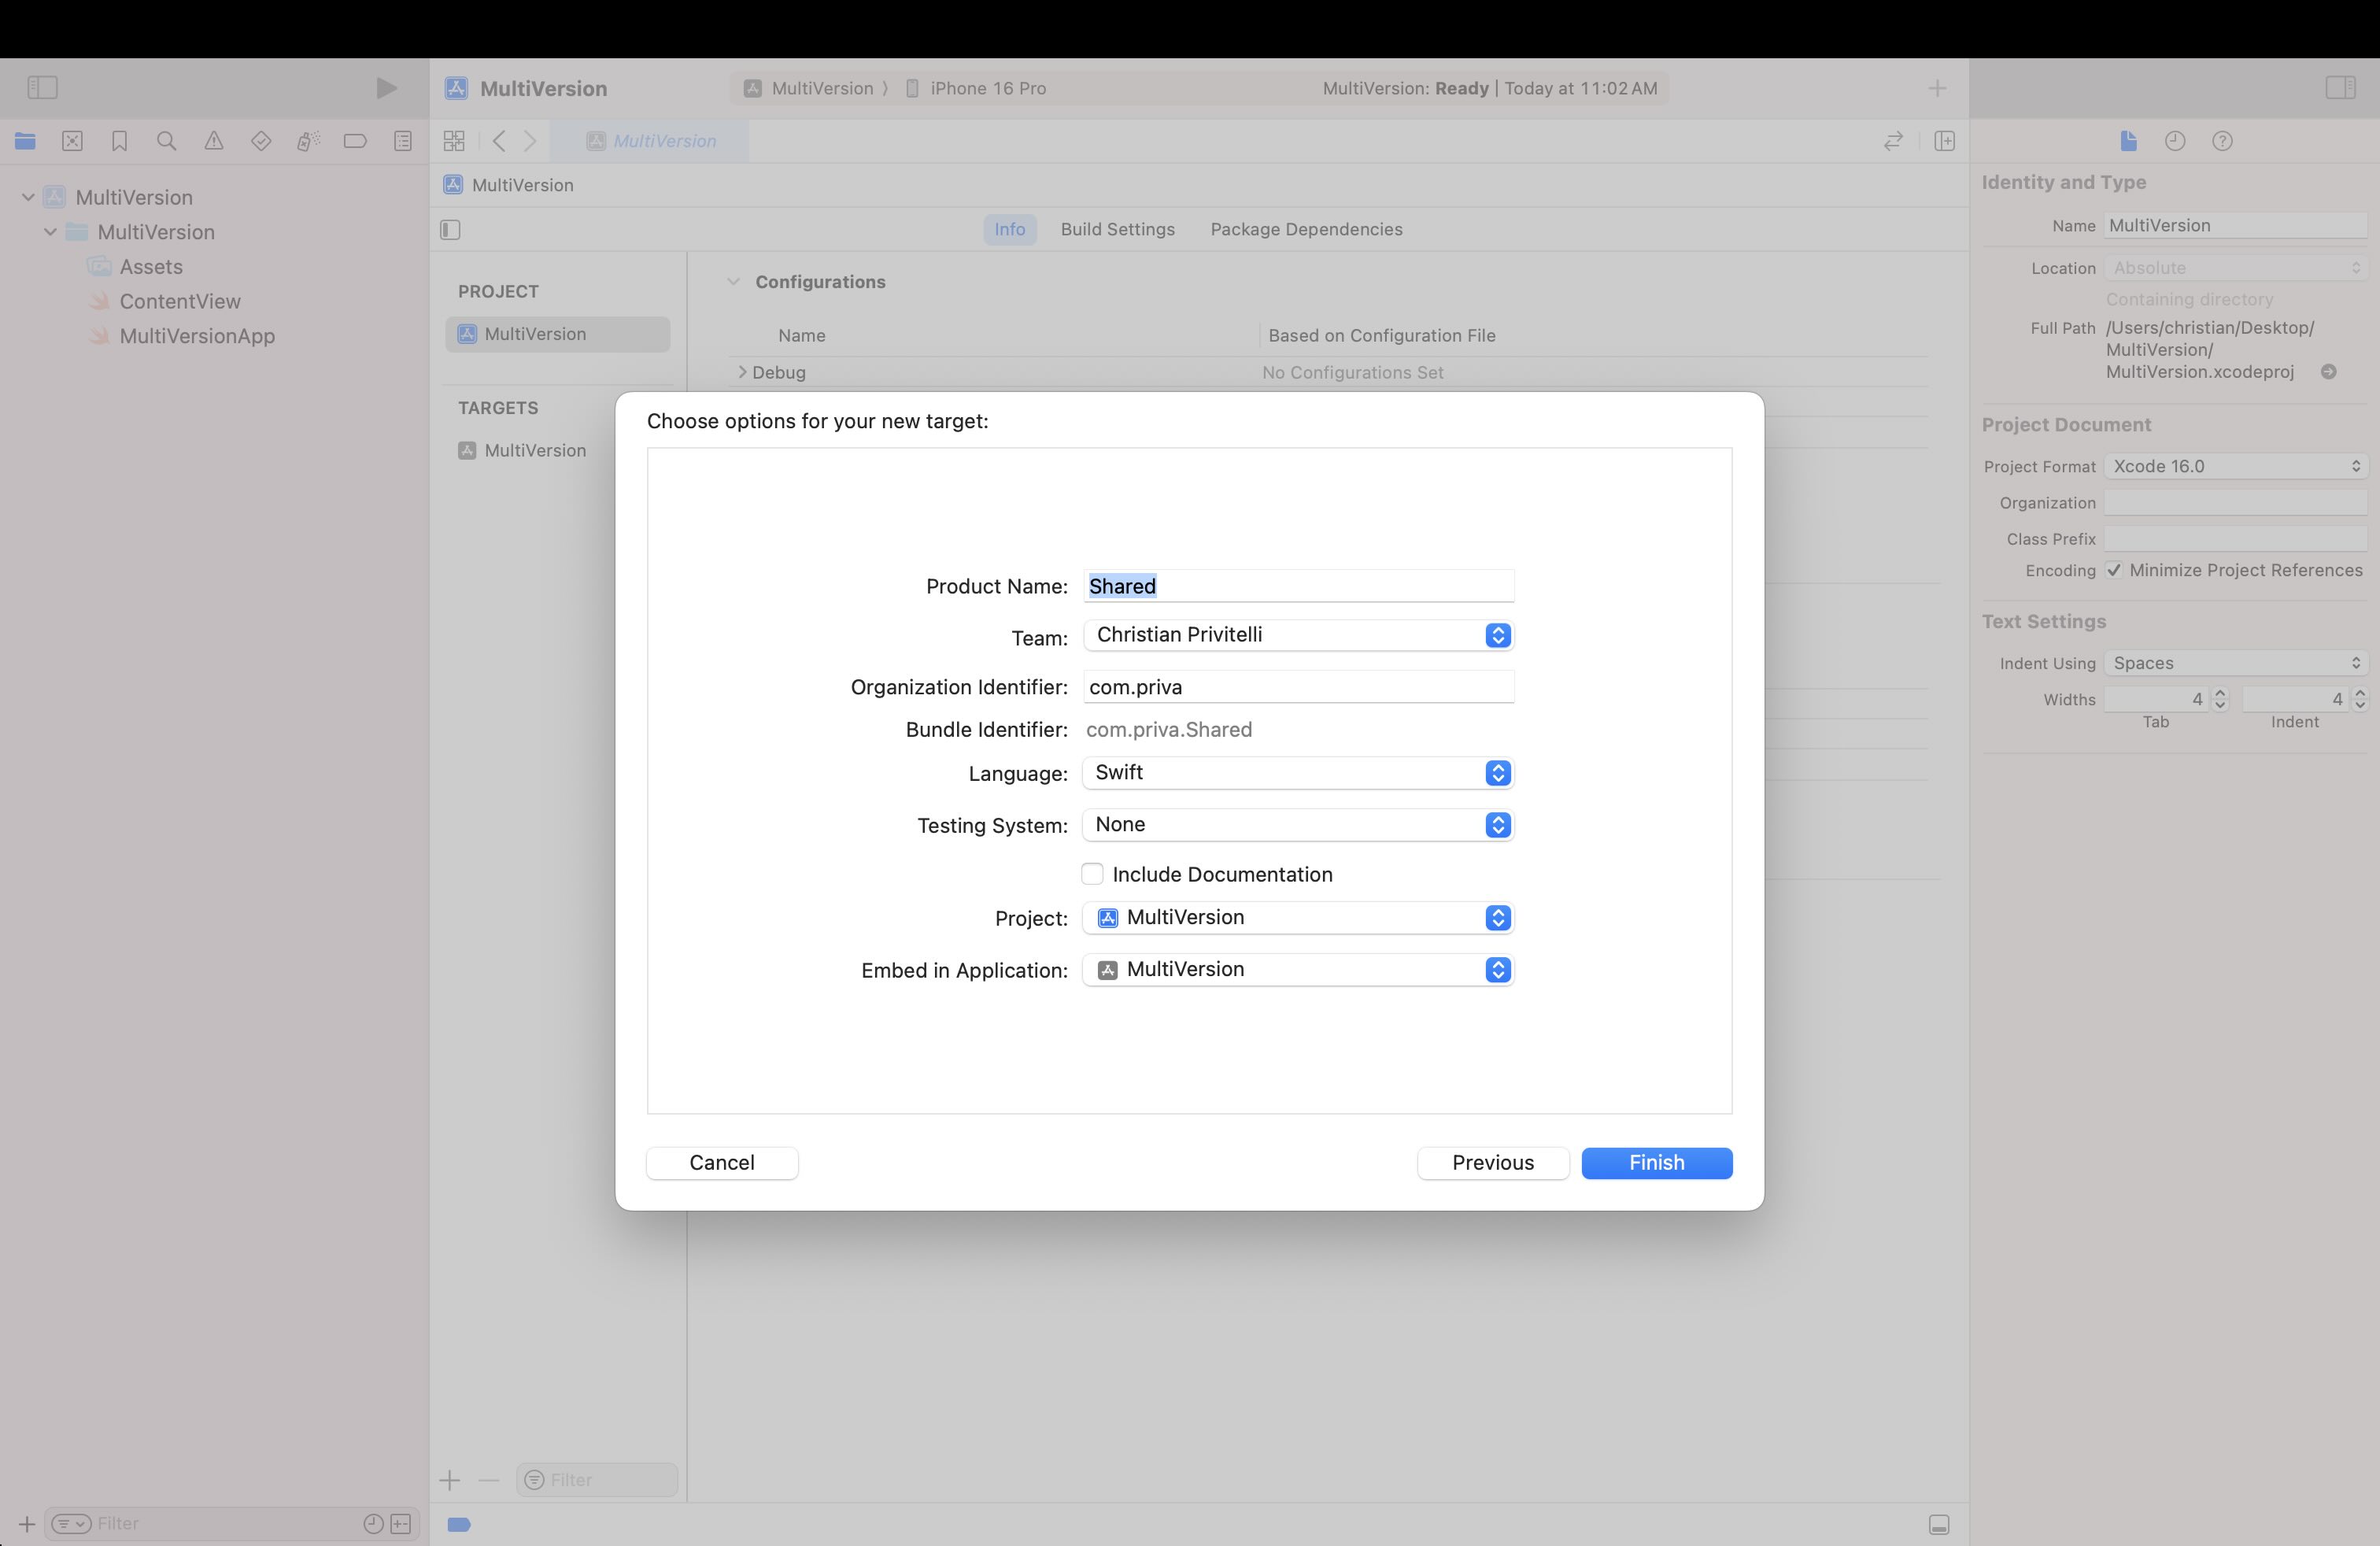
Task: Open the Find navigator magnifier icon
Action: (167, 141)
